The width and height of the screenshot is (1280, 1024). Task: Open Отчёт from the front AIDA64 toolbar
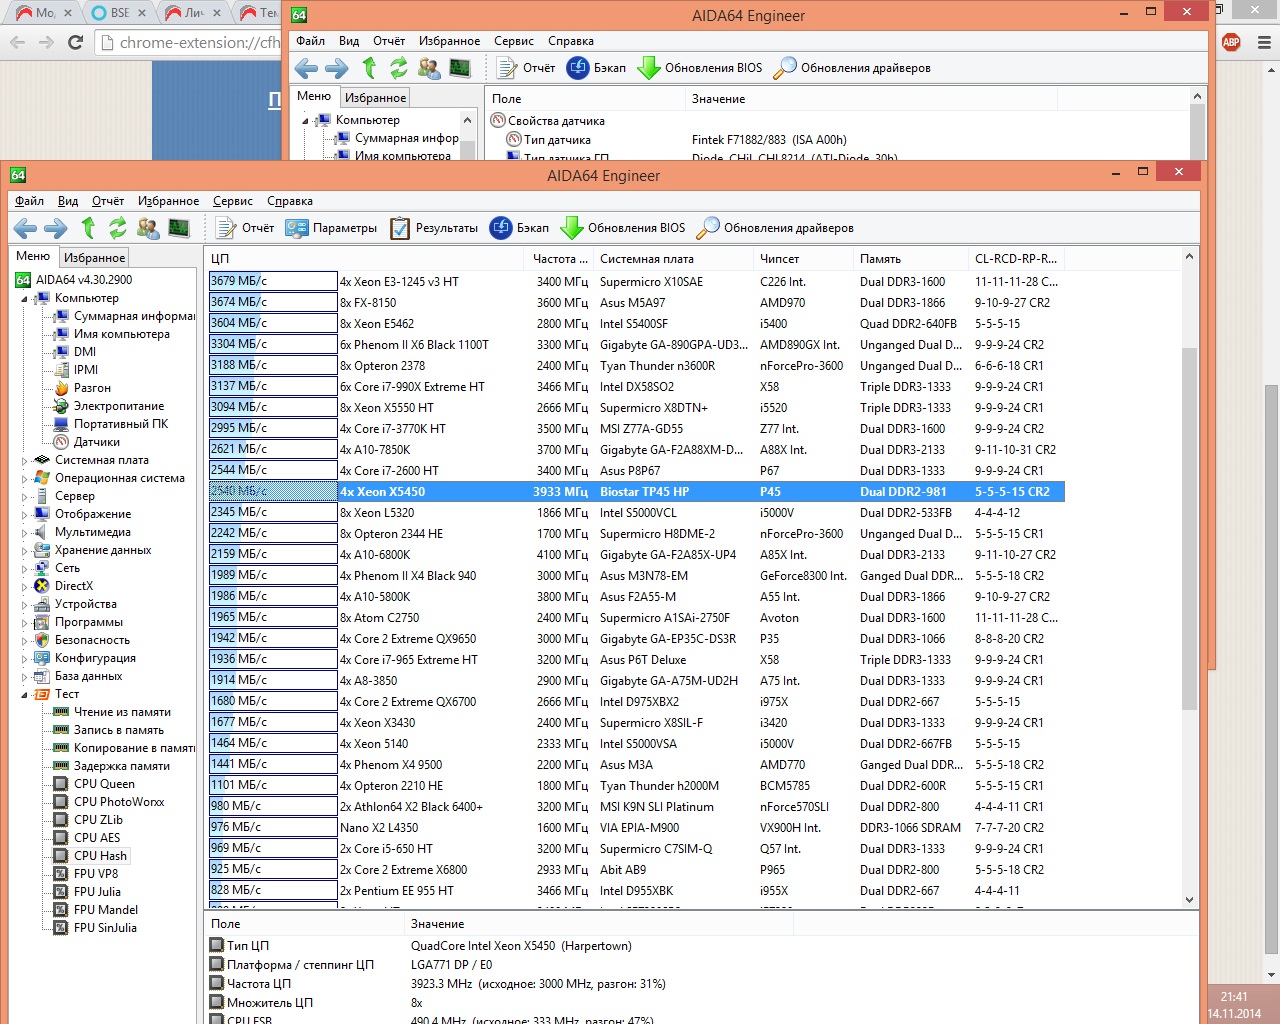(x=245, y=228)
